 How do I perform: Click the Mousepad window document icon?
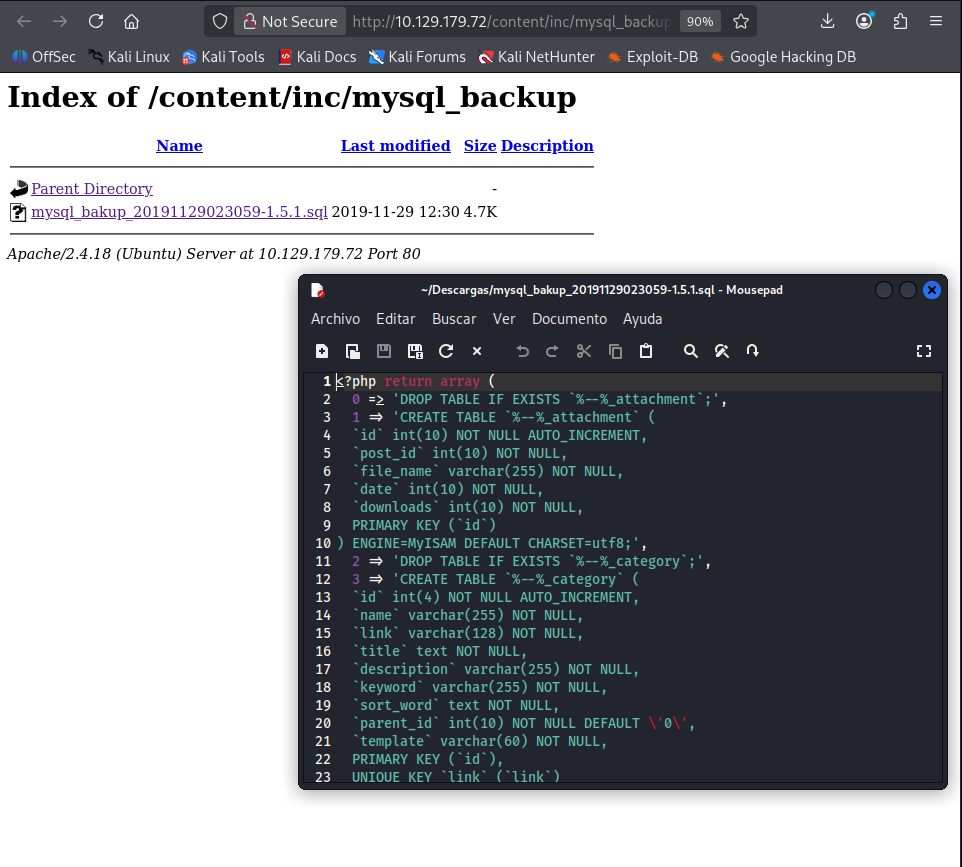(x=317, y=290)
